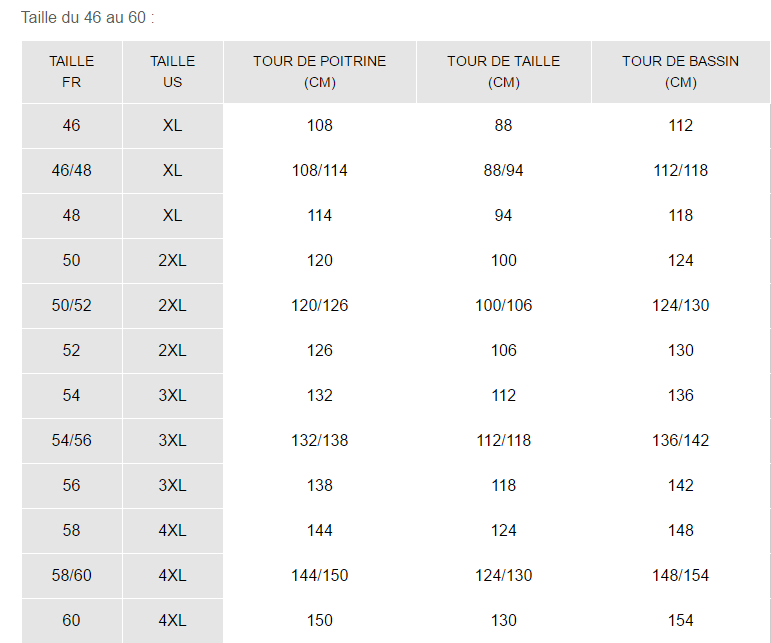Select the TOUR DE POITRINE header cell

pyautogui.click(x=319, y=71)
